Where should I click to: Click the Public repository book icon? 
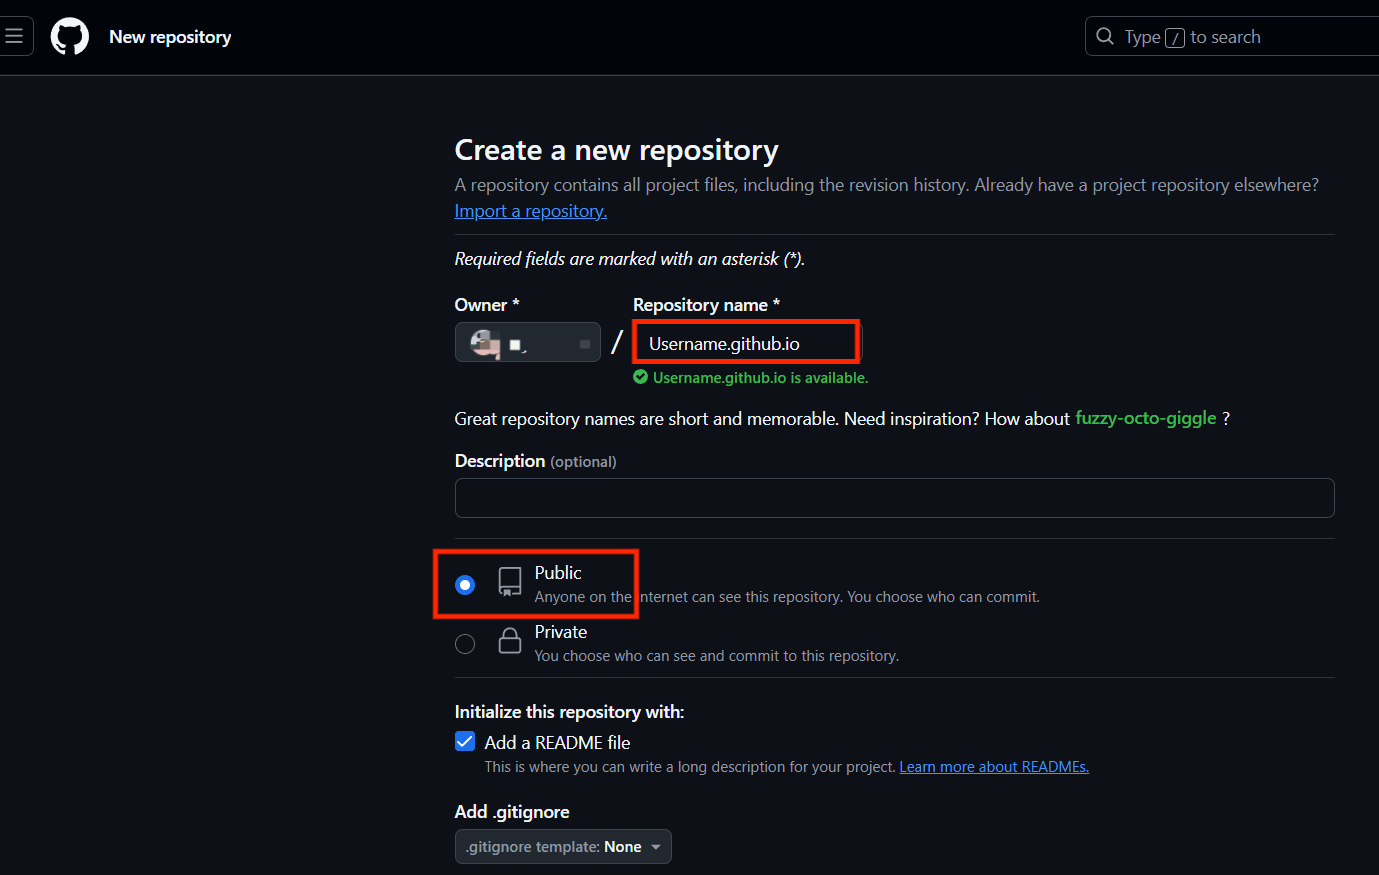510,582
